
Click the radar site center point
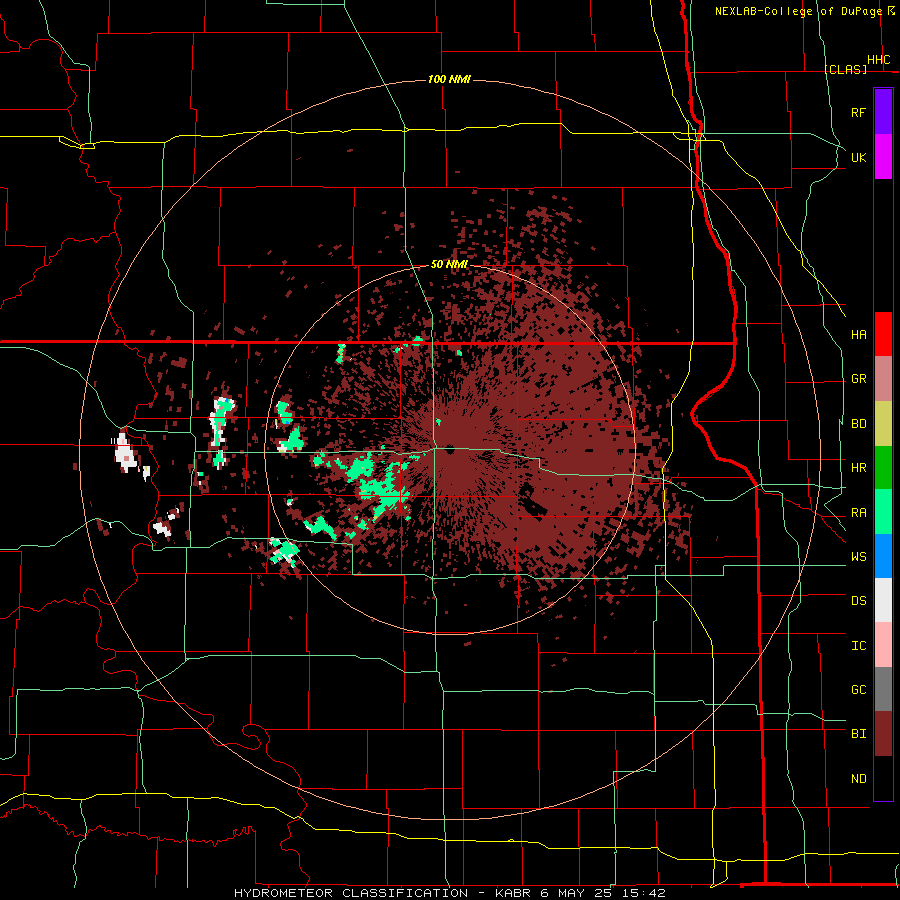coord(449,450)
